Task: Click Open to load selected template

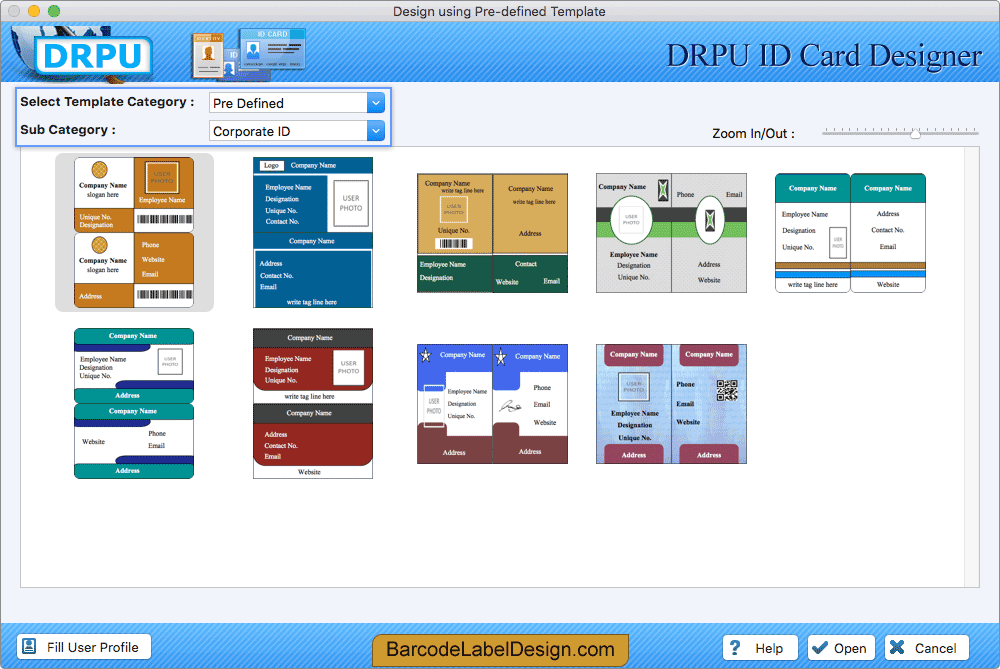Action: [x=841, y=648]
